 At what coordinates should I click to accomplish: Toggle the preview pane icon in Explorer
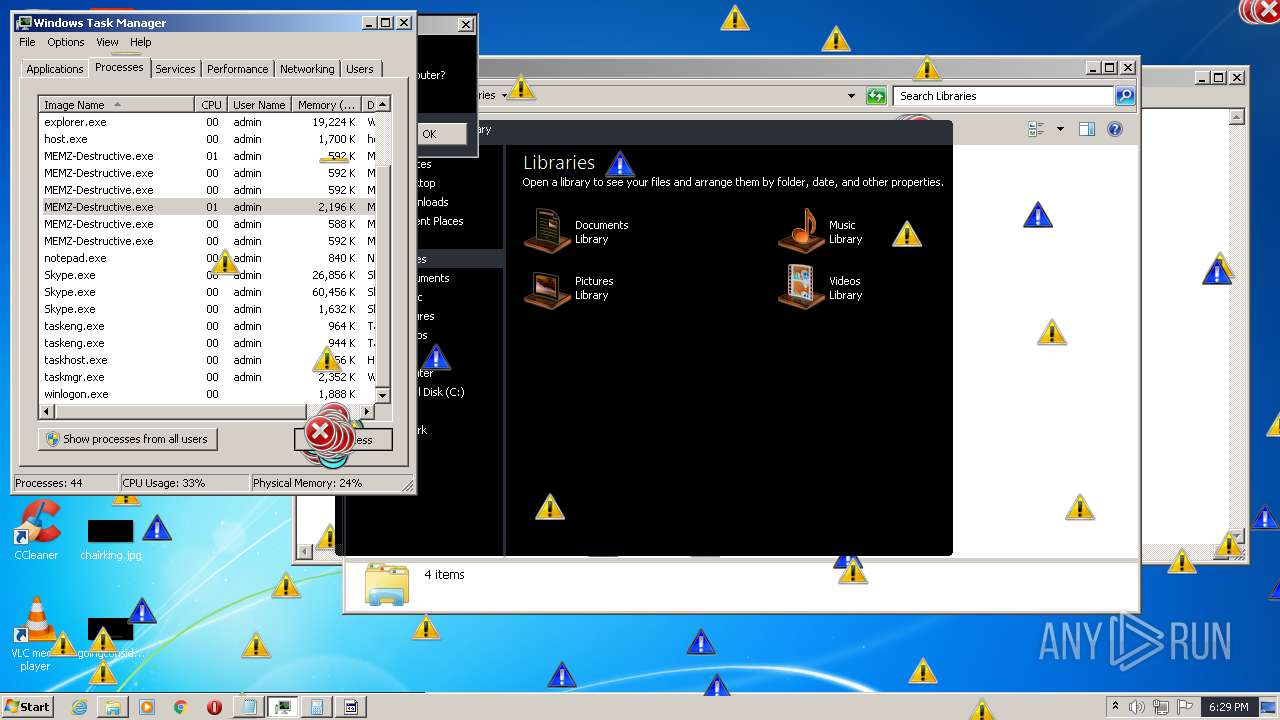(x=1087, y=129)
